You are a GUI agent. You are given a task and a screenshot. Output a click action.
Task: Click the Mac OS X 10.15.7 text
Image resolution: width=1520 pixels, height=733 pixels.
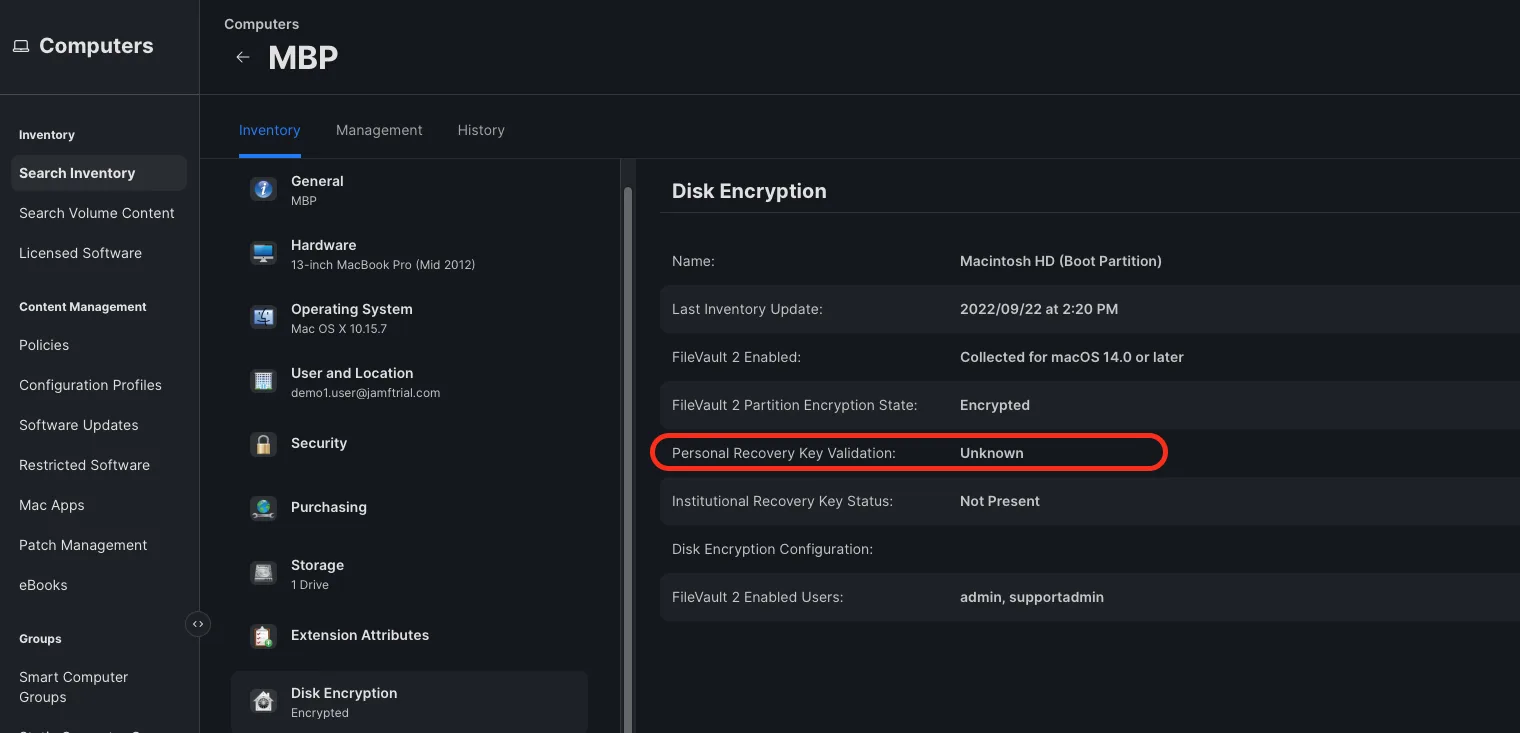(339, 329)
